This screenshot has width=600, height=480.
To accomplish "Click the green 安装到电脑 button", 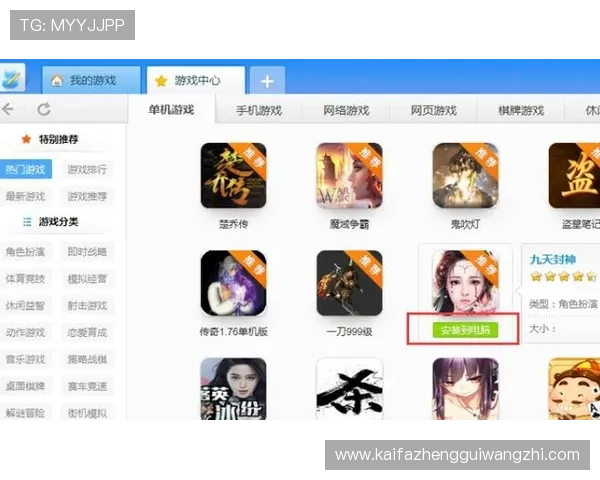I will coord(465,330).
